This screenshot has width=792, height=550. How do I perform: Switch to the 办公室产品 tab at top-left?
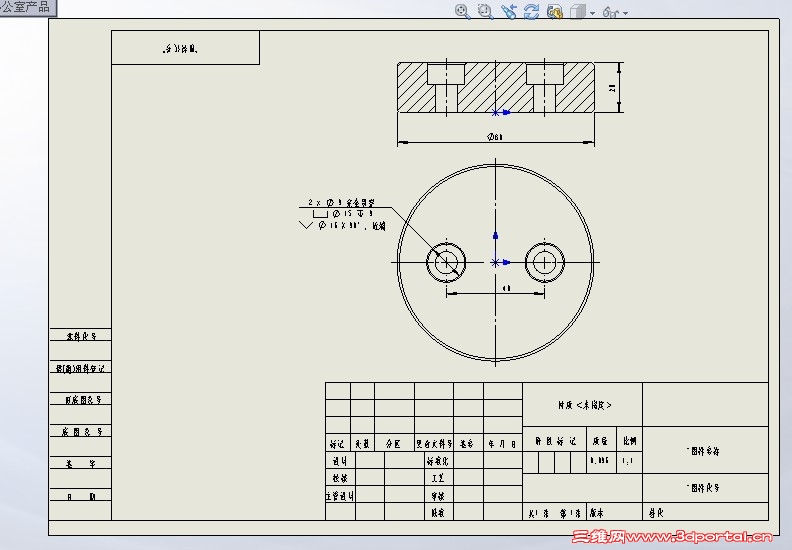27,7
